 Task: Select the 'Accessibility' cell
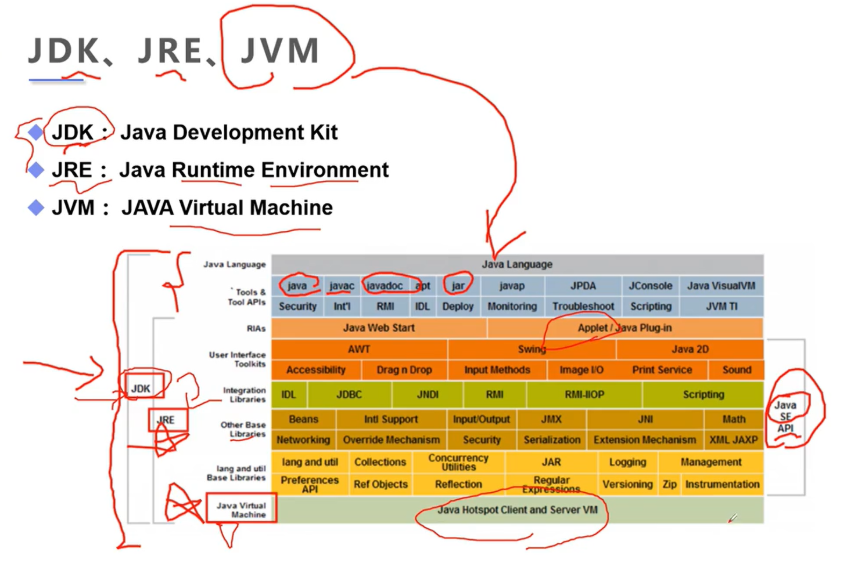pyautogui.click(x=316, y=370)
